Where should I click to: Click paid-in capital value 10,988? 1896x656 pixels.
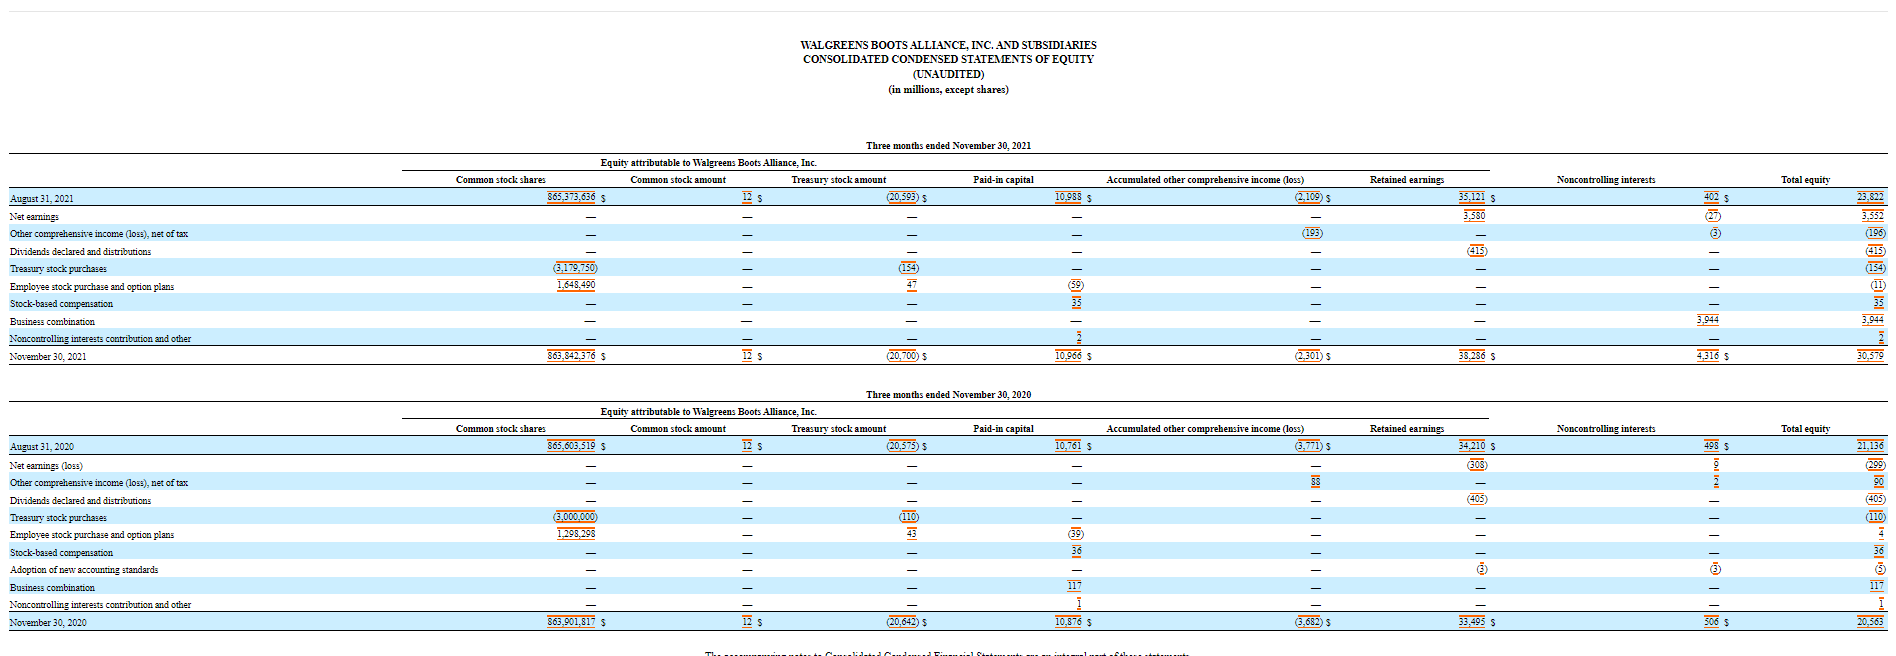click(x=1068, y=197)
